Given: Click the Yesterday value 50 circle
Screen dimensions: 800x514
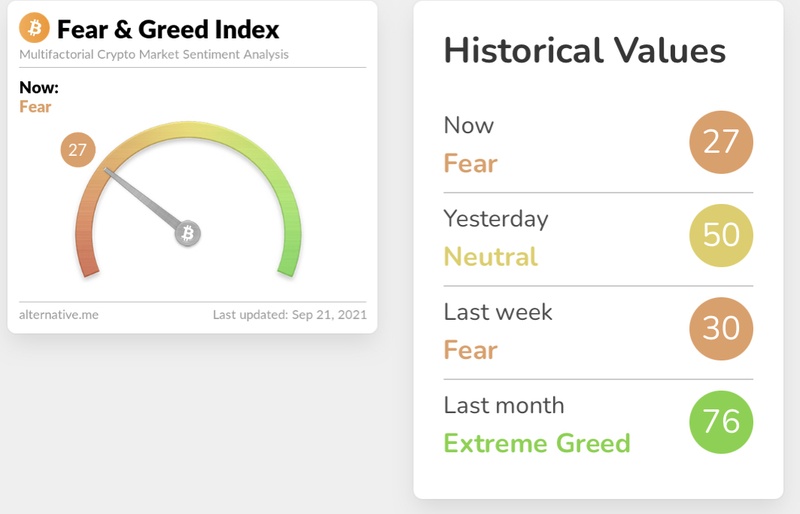Looking at the screenshot, I should 720,235.
